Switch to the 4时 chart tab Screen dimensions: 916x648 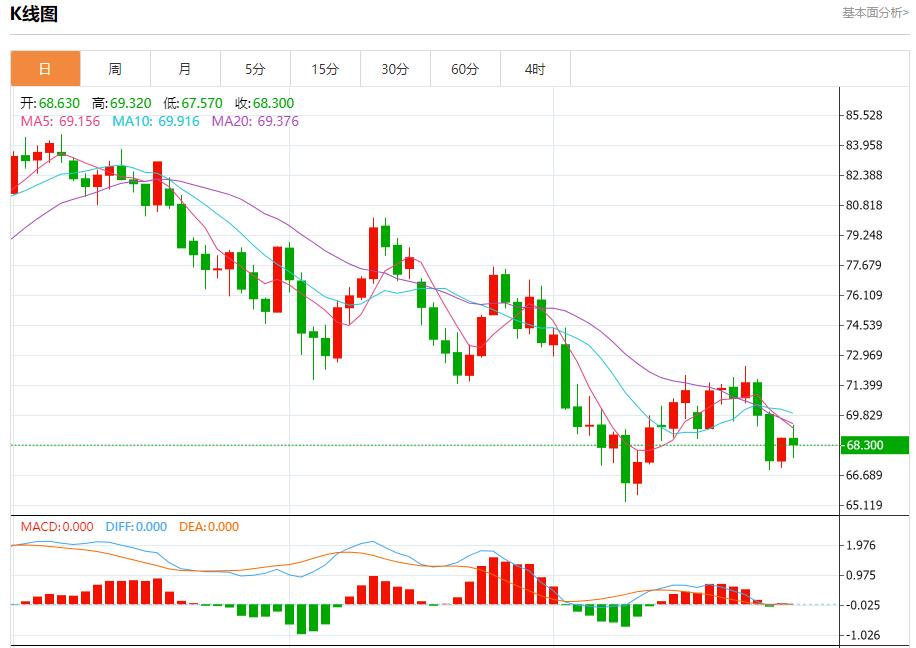coord(535,69)
